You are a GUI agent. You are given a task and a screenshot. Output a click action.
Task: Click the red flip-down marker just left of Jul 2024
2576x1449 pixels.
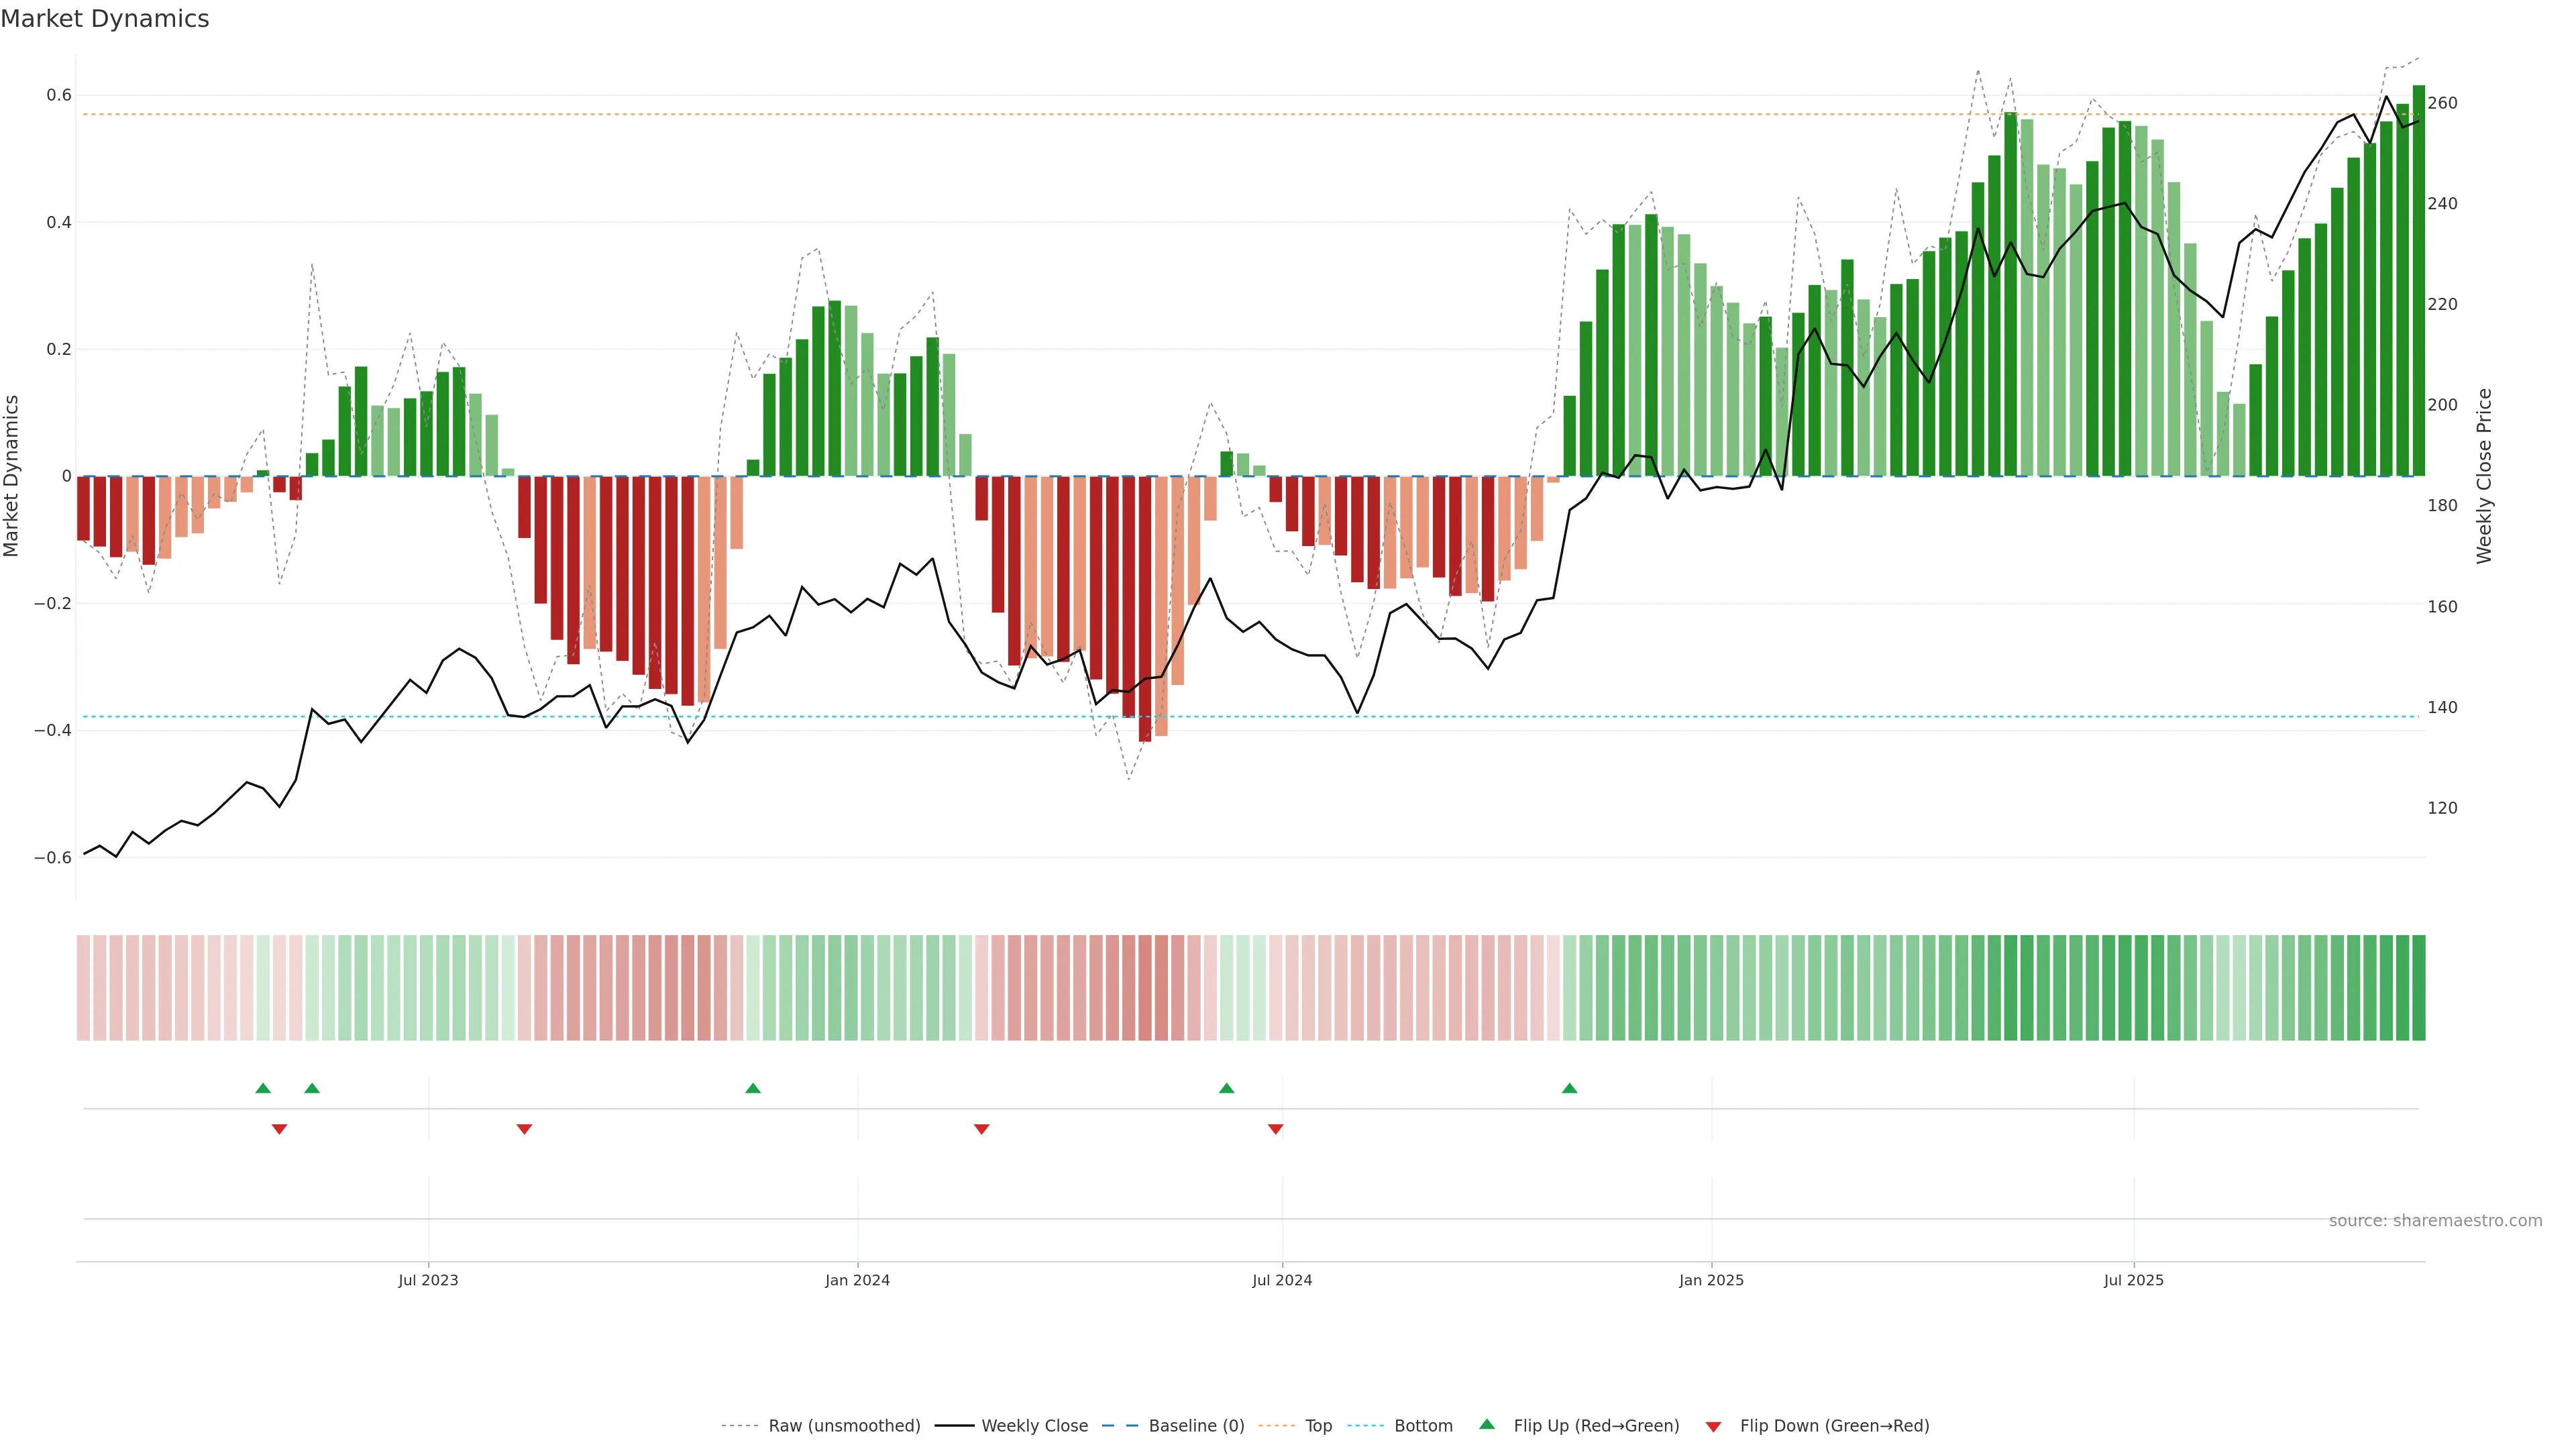tap(1275, 1129)
